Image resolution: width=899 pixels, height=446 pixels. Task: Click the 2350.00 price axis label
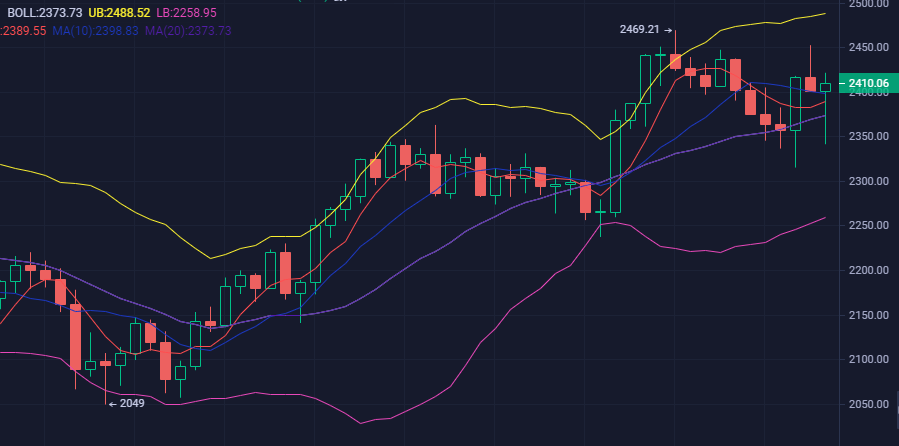click(x=869, y=136)
